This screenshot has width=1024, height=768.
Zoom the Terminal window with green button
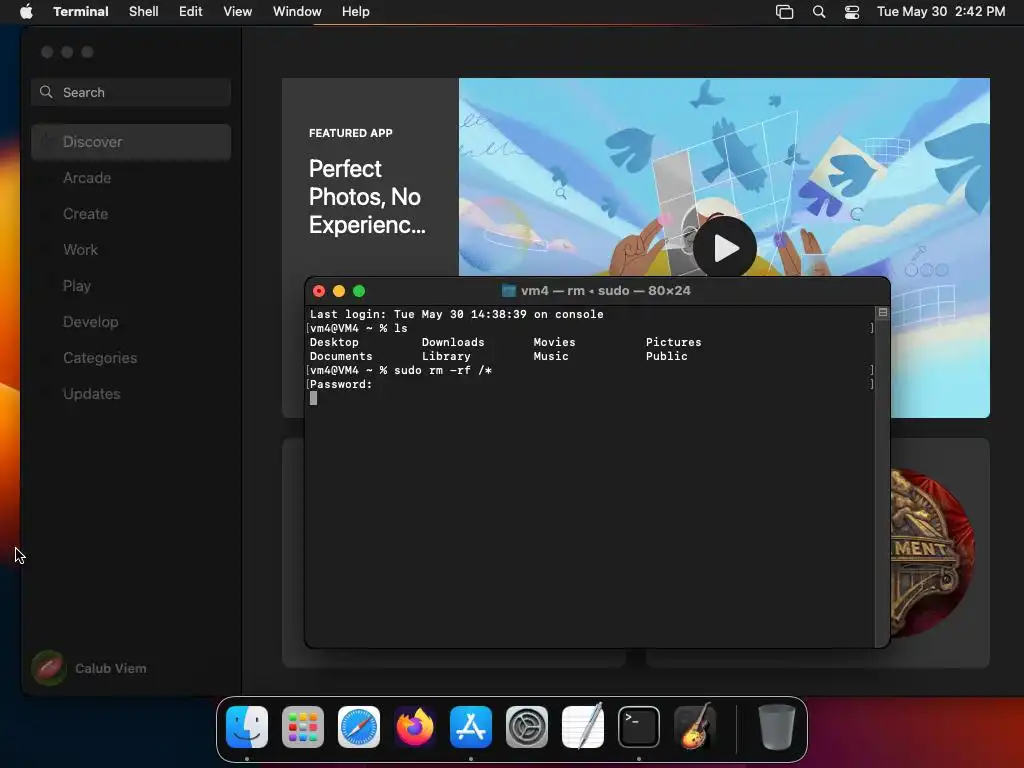[359, 291]
